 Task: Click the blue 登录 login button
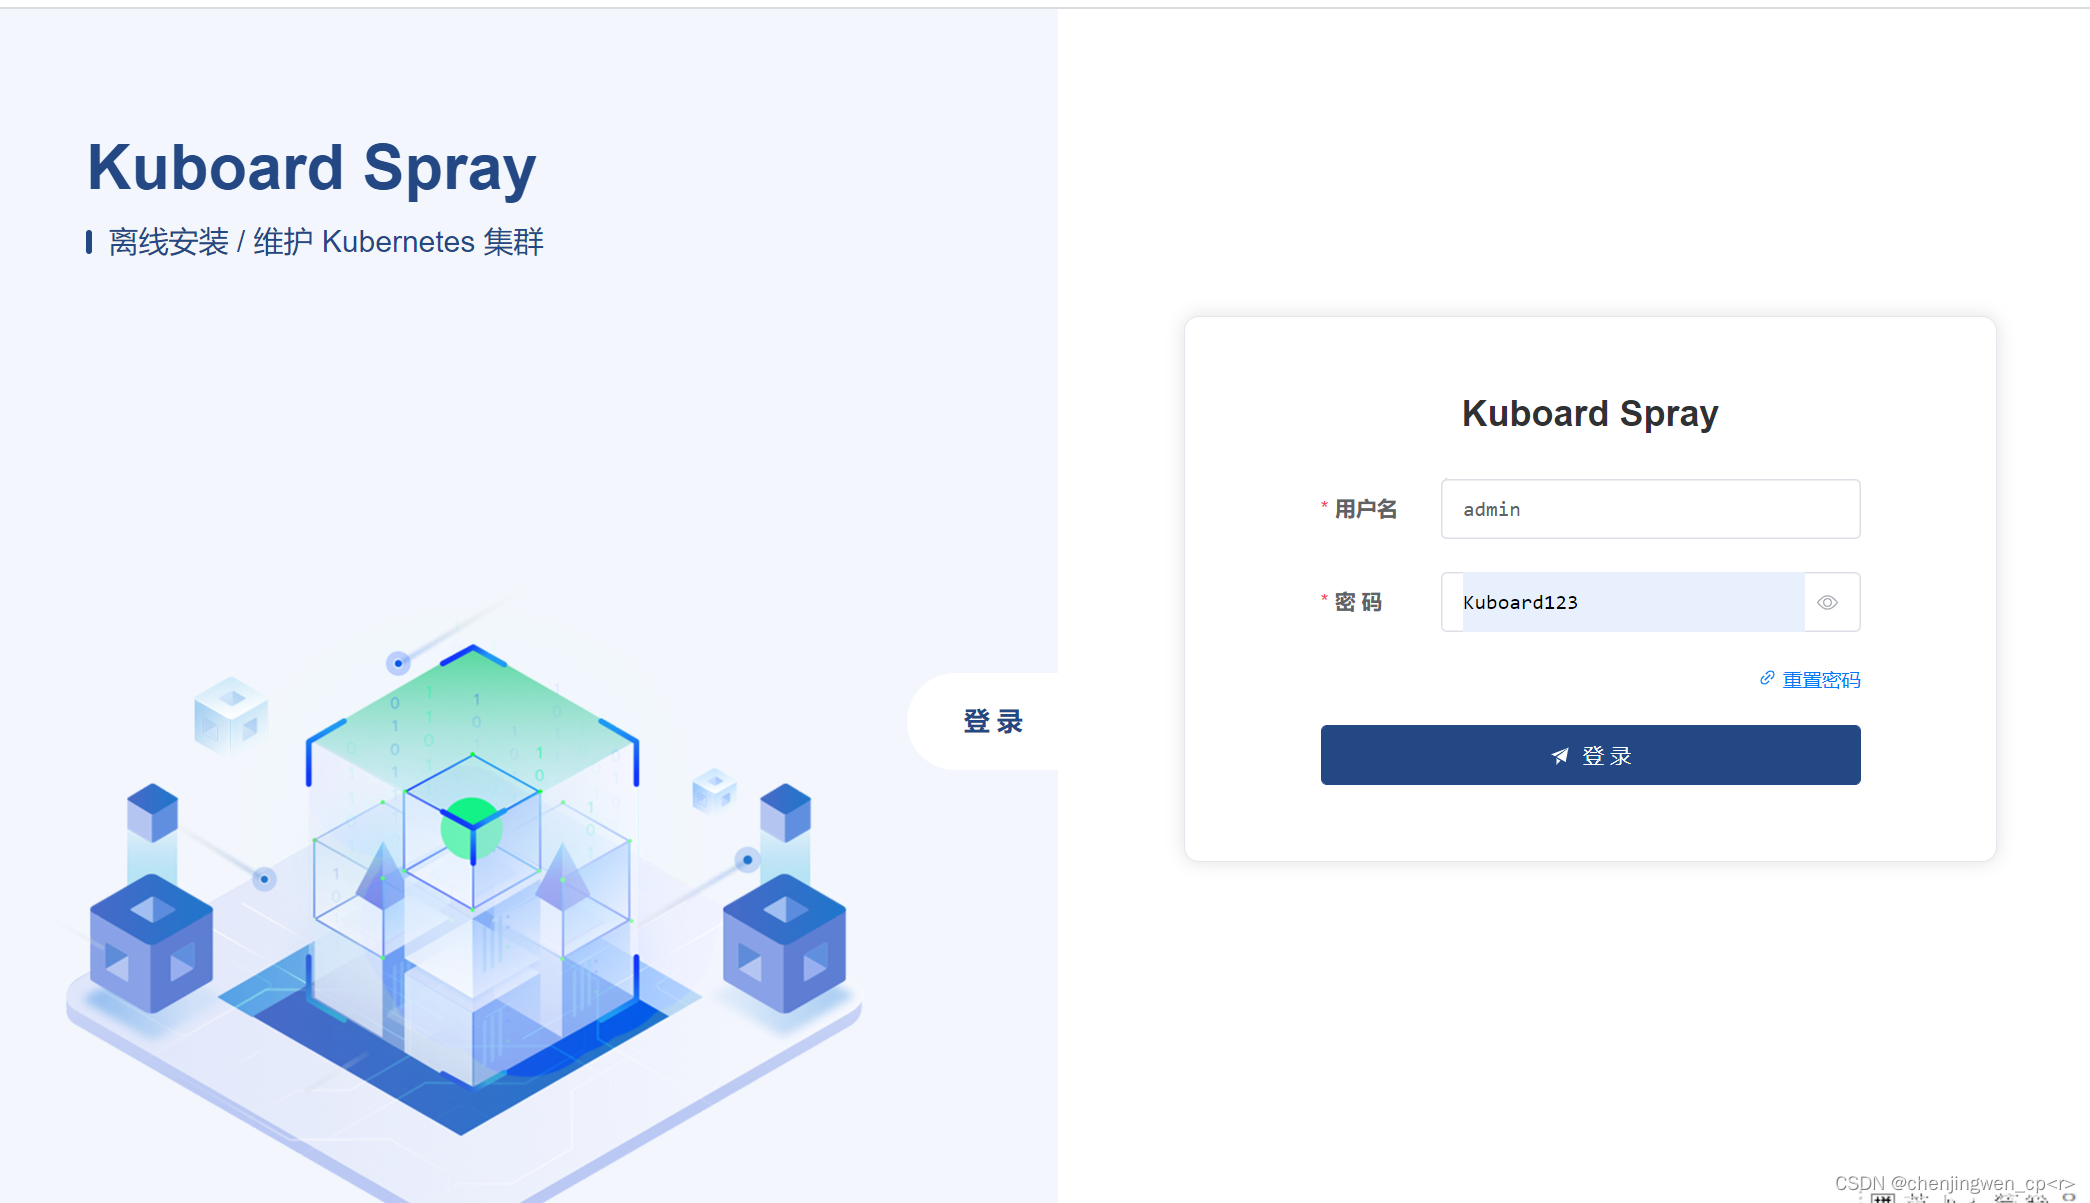[1590, 755]
